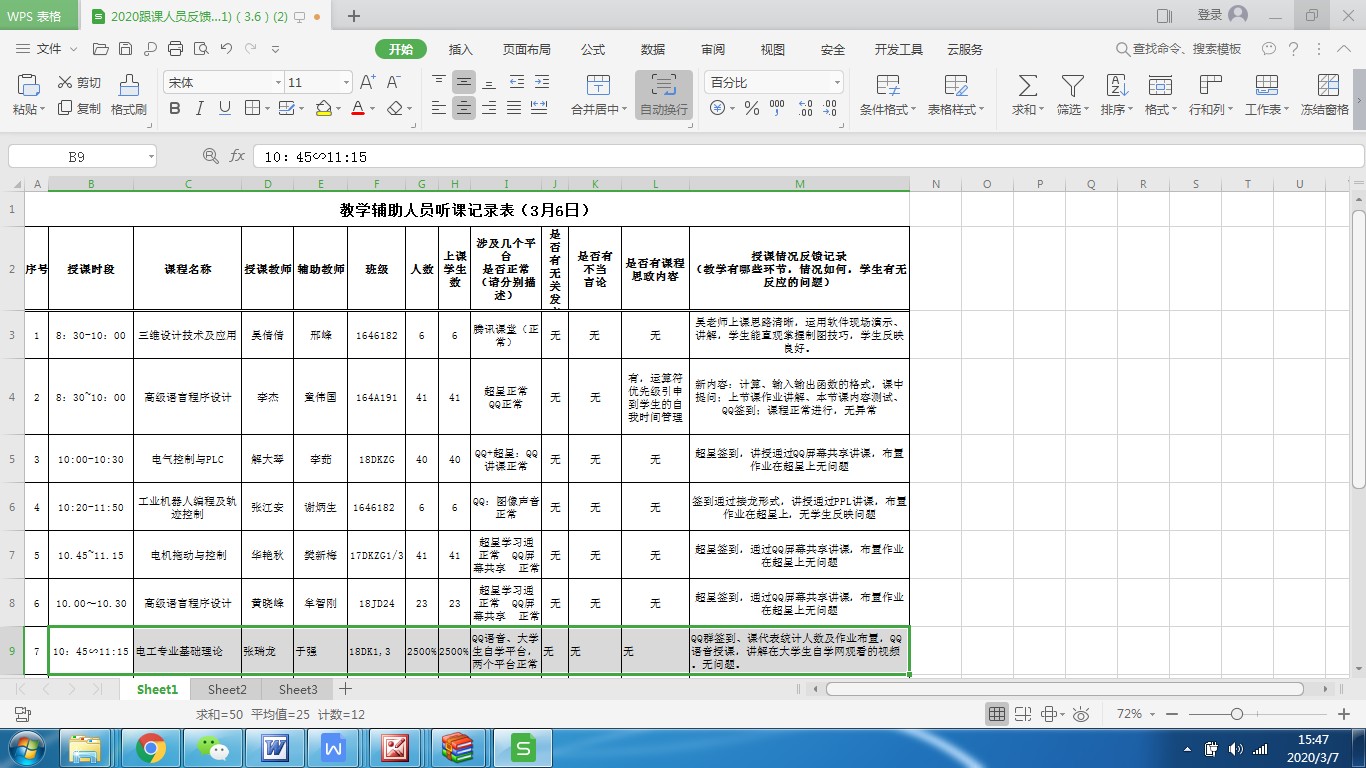Click the reading mode eye icon
Screen dimensions: 1366x768
click(1081, 714)
